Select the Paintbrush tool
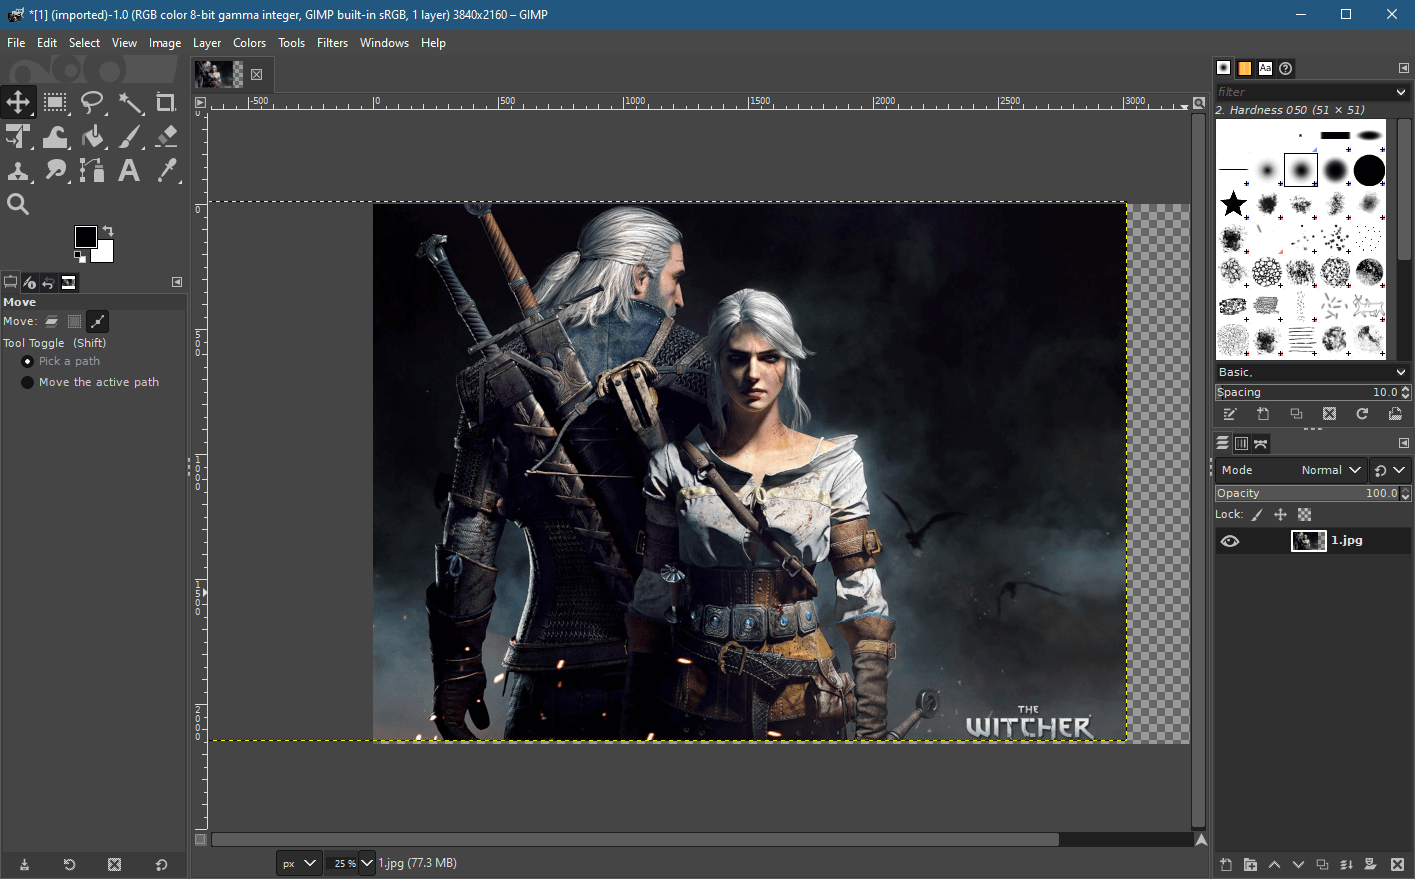1415x879 pixels. tap(130, 136)
